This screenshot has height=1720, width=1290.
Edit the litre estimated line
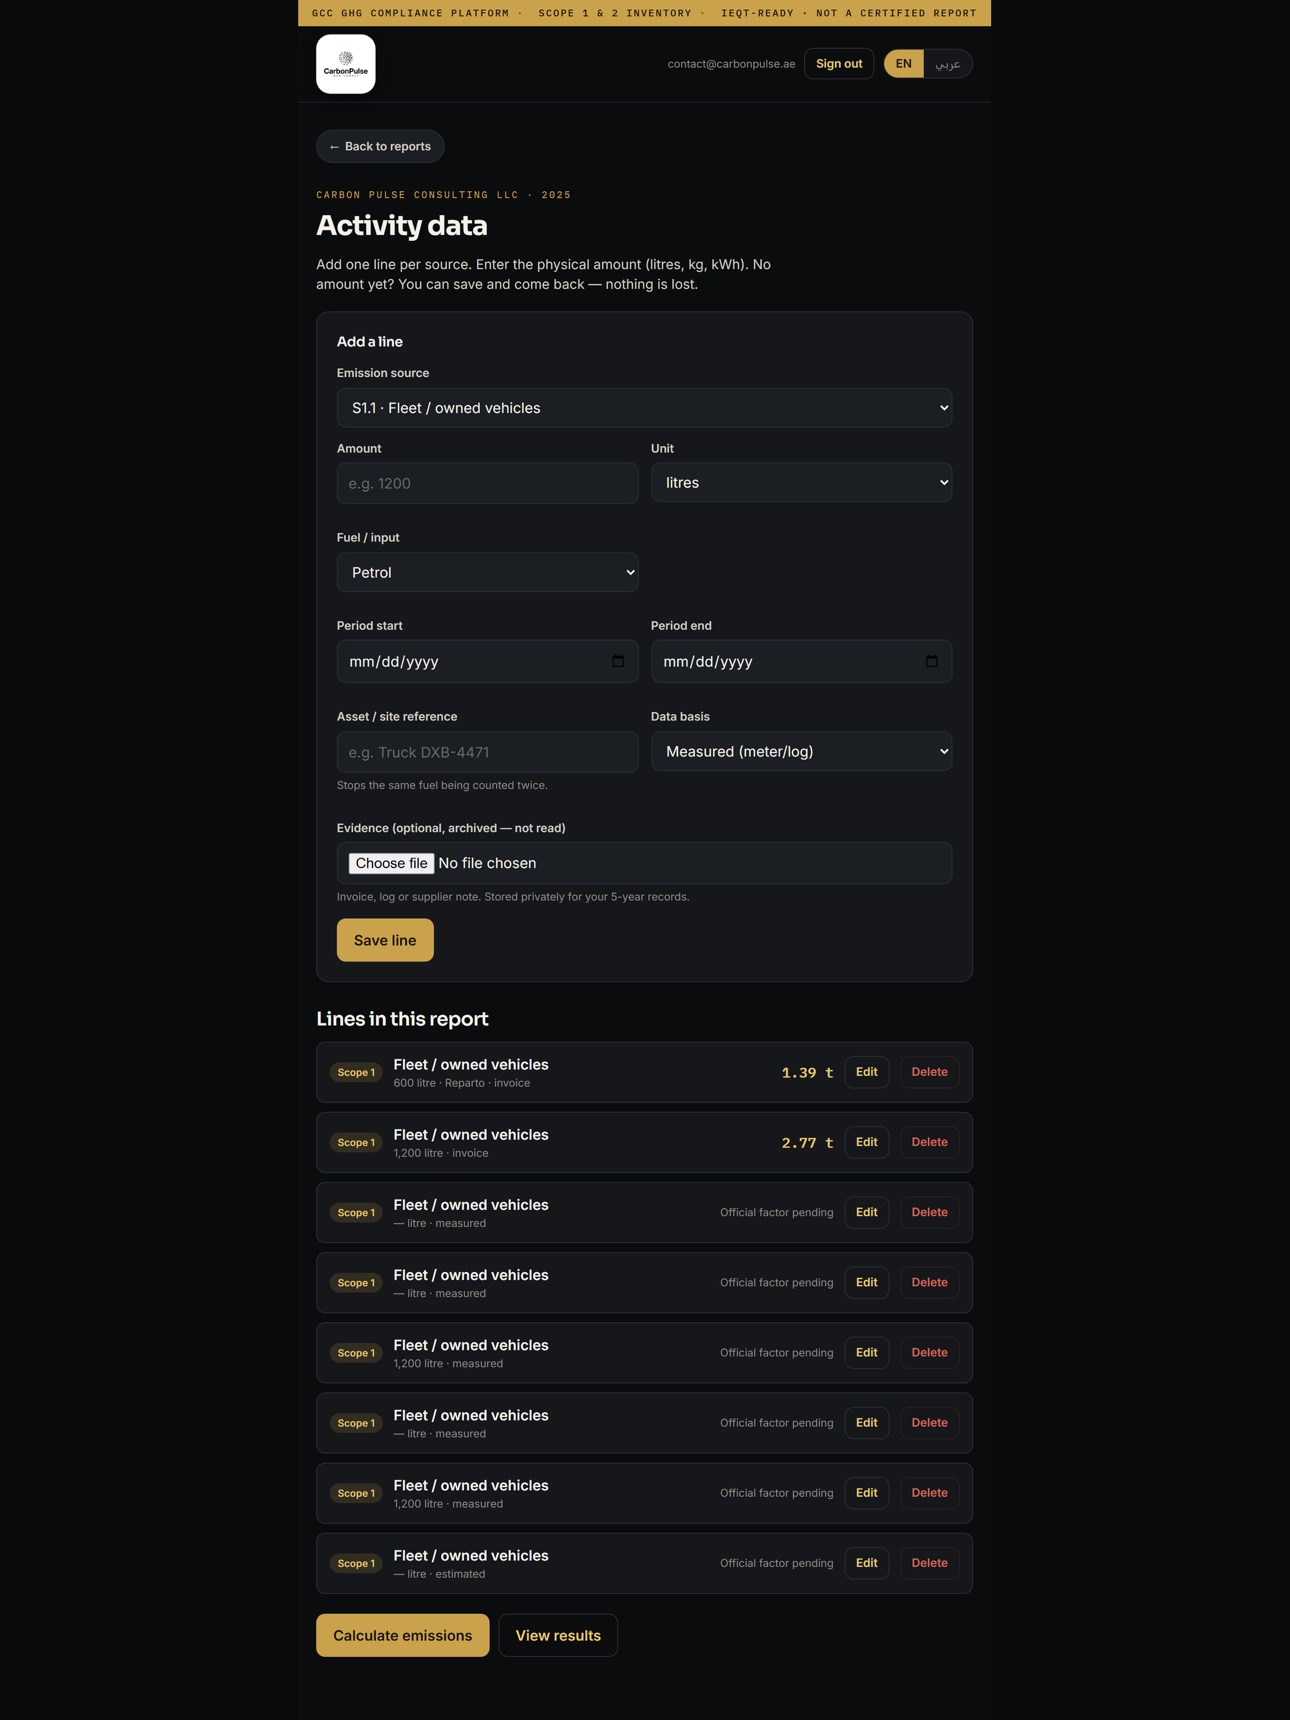pyautogui.click(x=867, y=1563)
